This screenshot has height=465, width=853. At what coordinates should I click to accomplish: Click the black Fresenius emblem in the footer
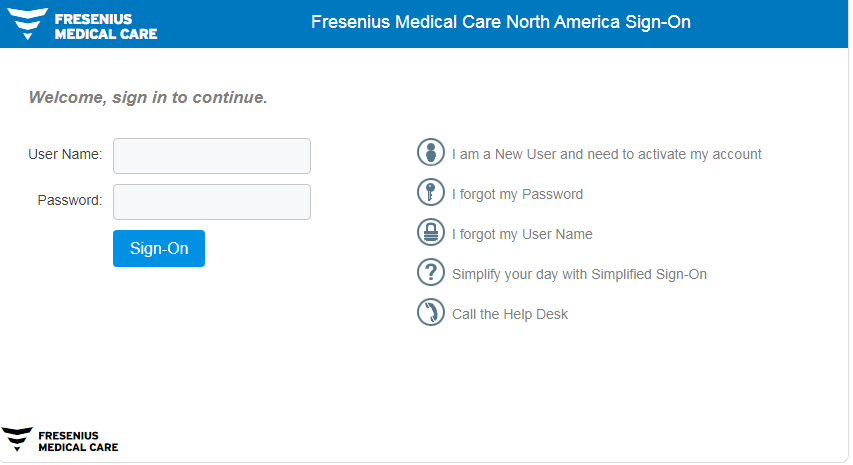pyautogui.click(x=17, y=439)
